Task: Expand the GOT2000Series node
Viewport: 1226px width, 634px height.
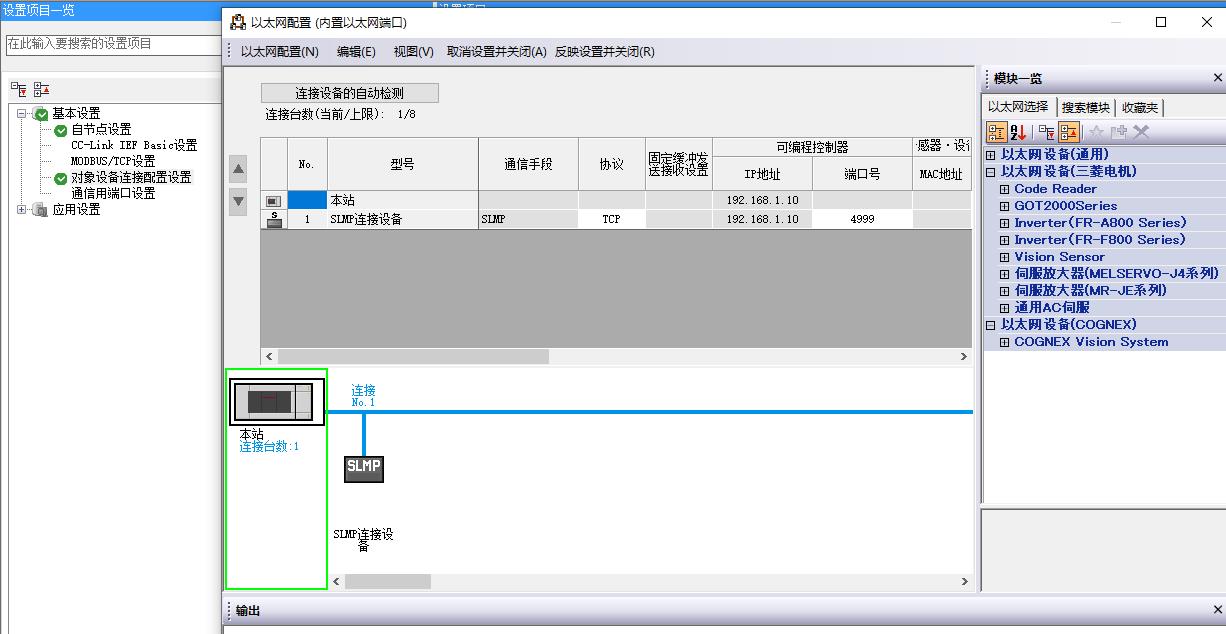Action: point(1005,206)
